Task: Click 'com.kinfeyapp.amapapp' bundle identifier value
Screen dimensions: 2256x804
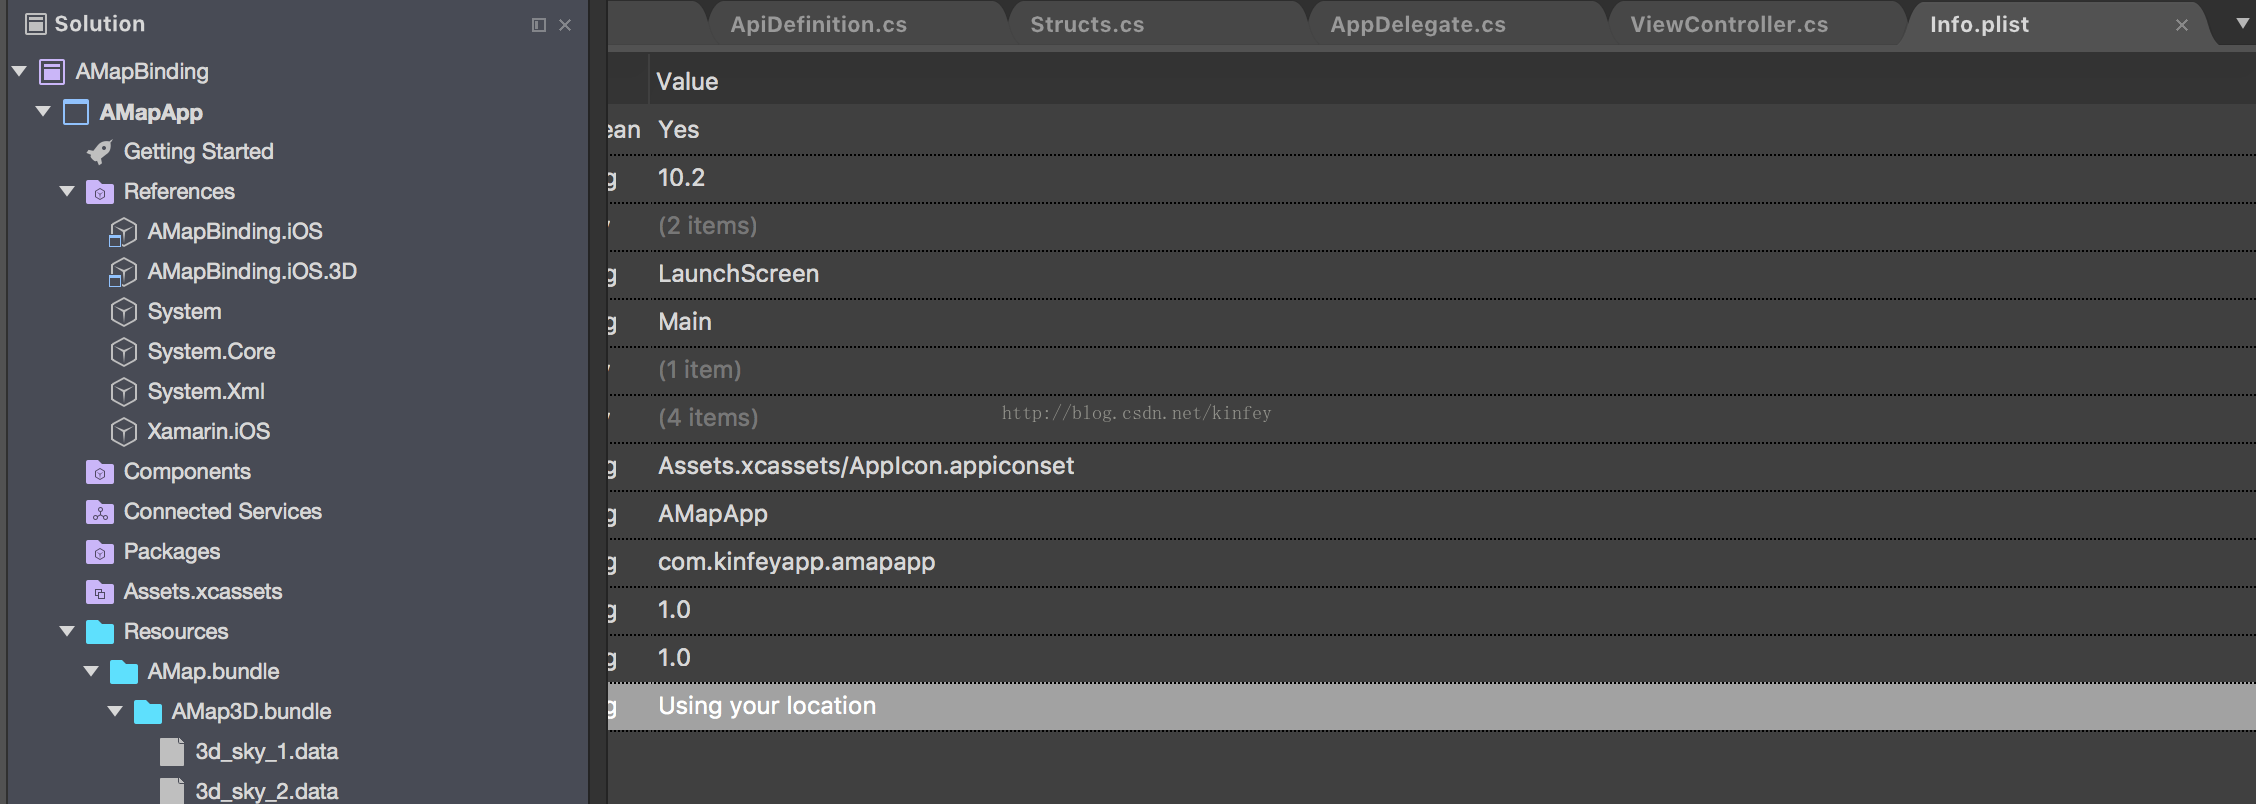Action: (x=796, y=562)
